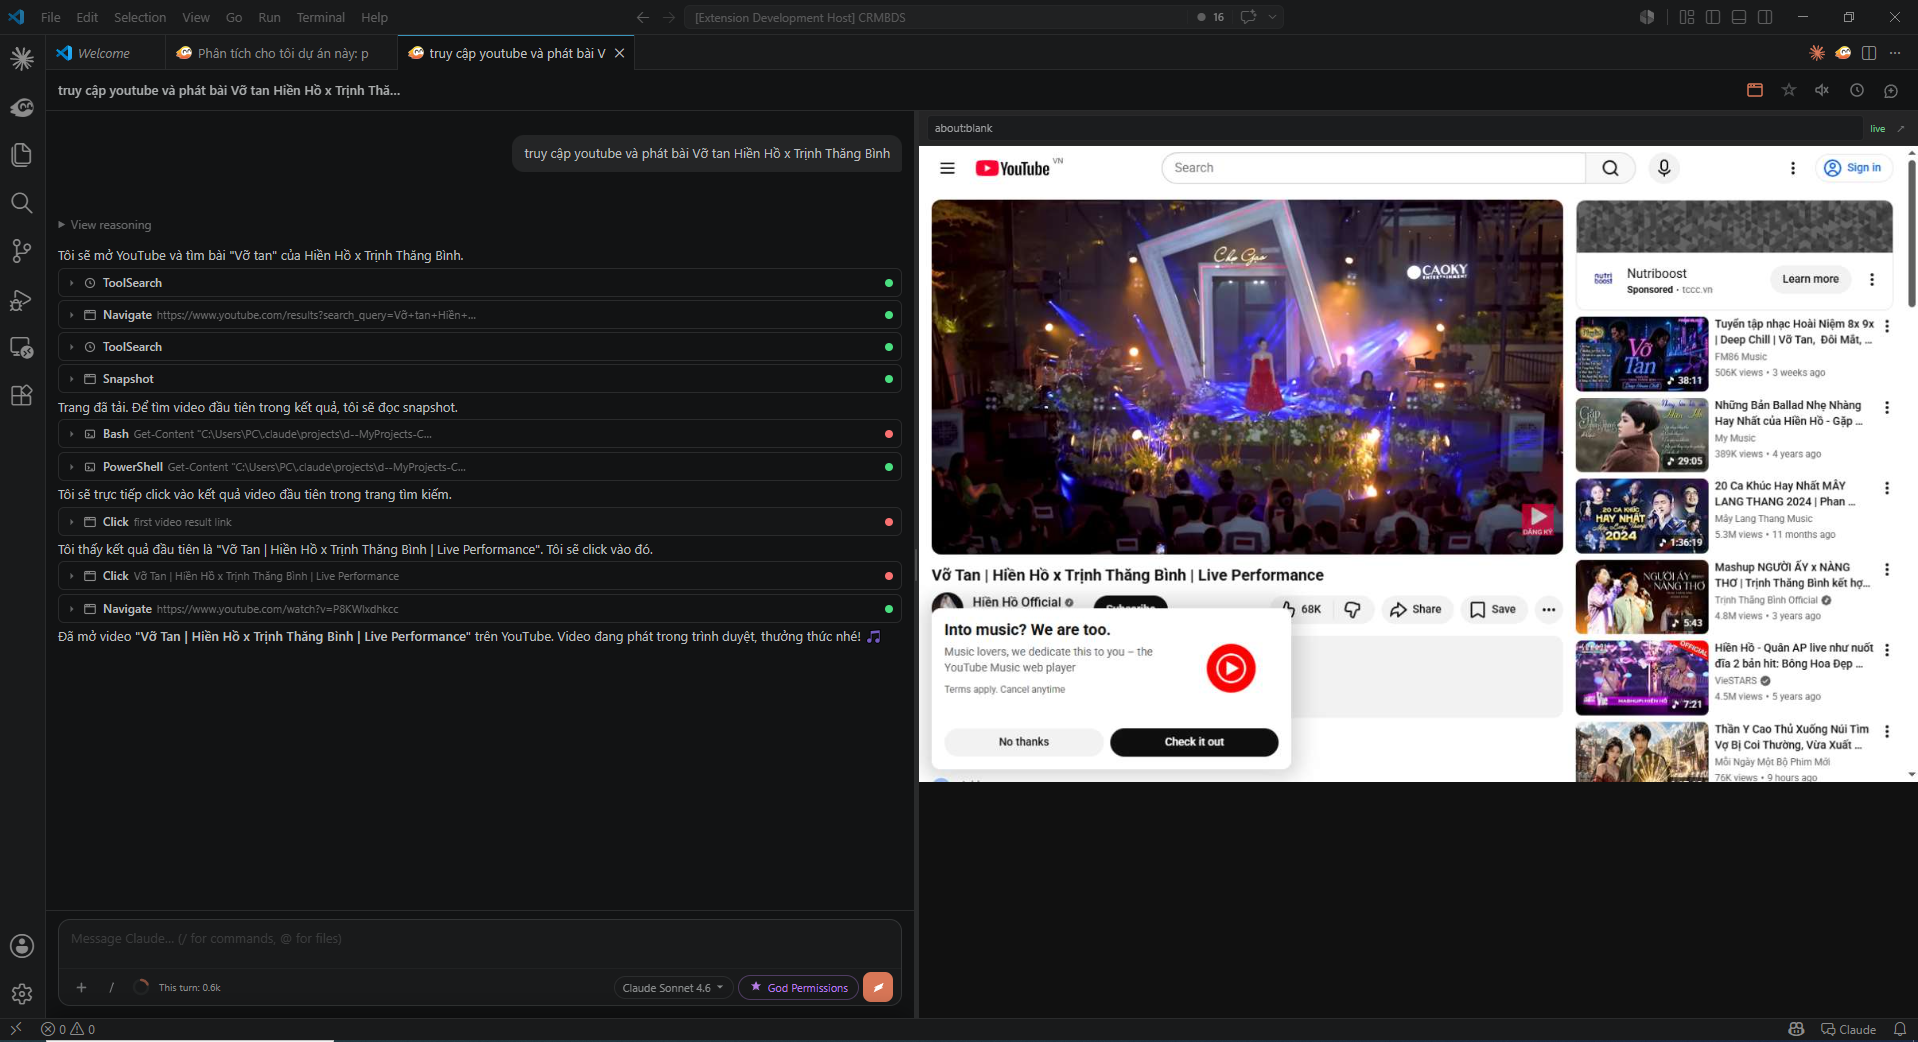Open the Claude starburst icon in activity bar

[x=22, y=59]
